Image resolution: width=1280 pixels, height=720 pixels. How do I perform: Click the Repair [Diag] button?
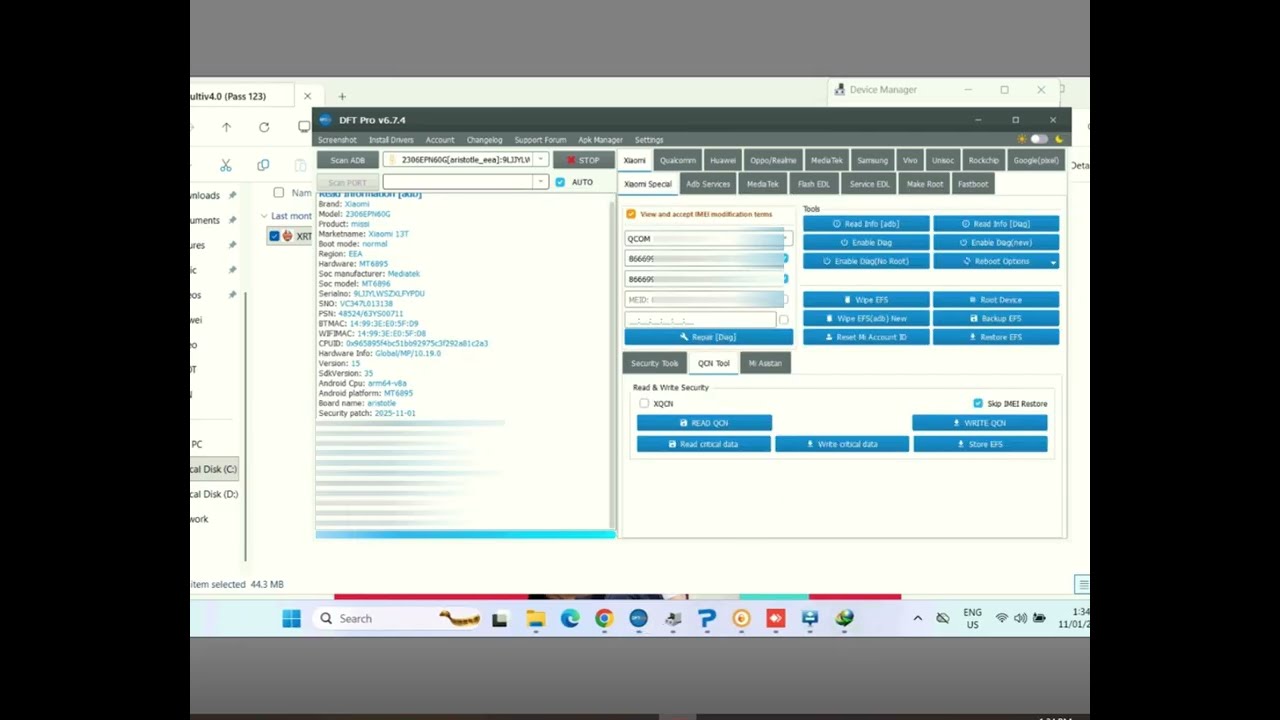(x=708, y=337)
